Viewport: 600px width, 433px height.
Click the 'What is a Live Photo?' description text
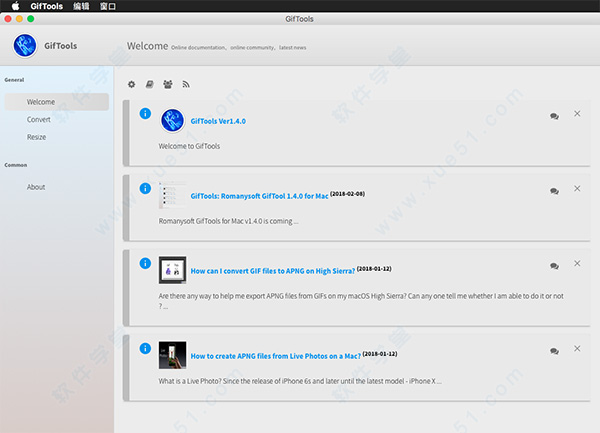point(300,381)
